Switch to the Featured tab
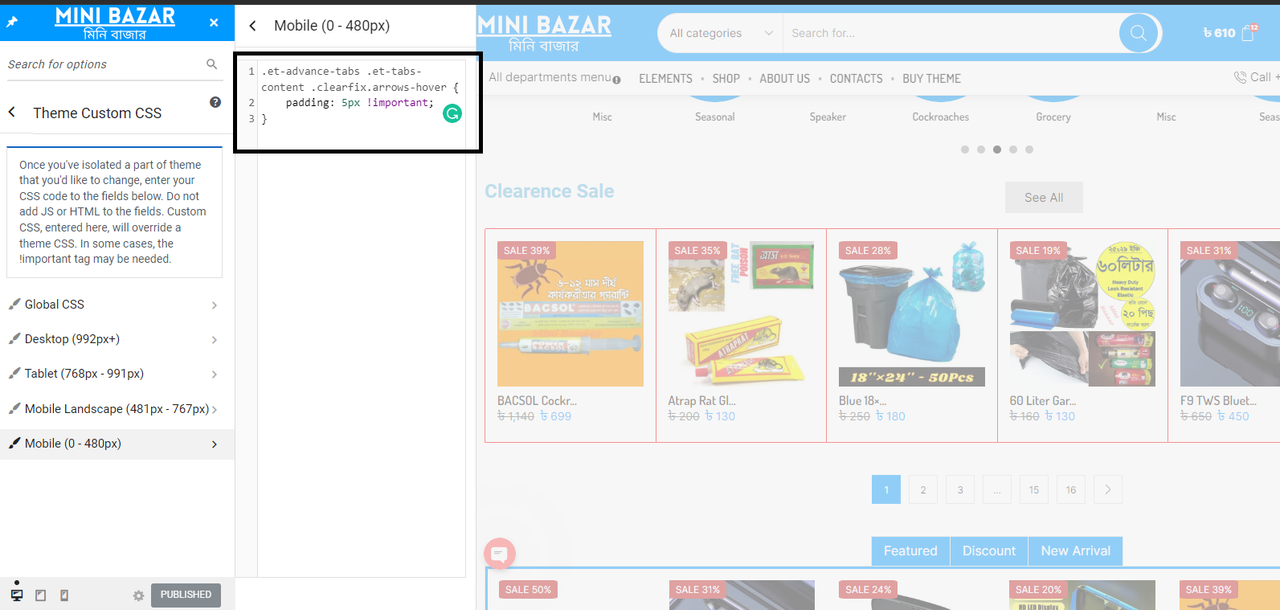The height and width of the screenshot is (610, 1280). [910, 551]
